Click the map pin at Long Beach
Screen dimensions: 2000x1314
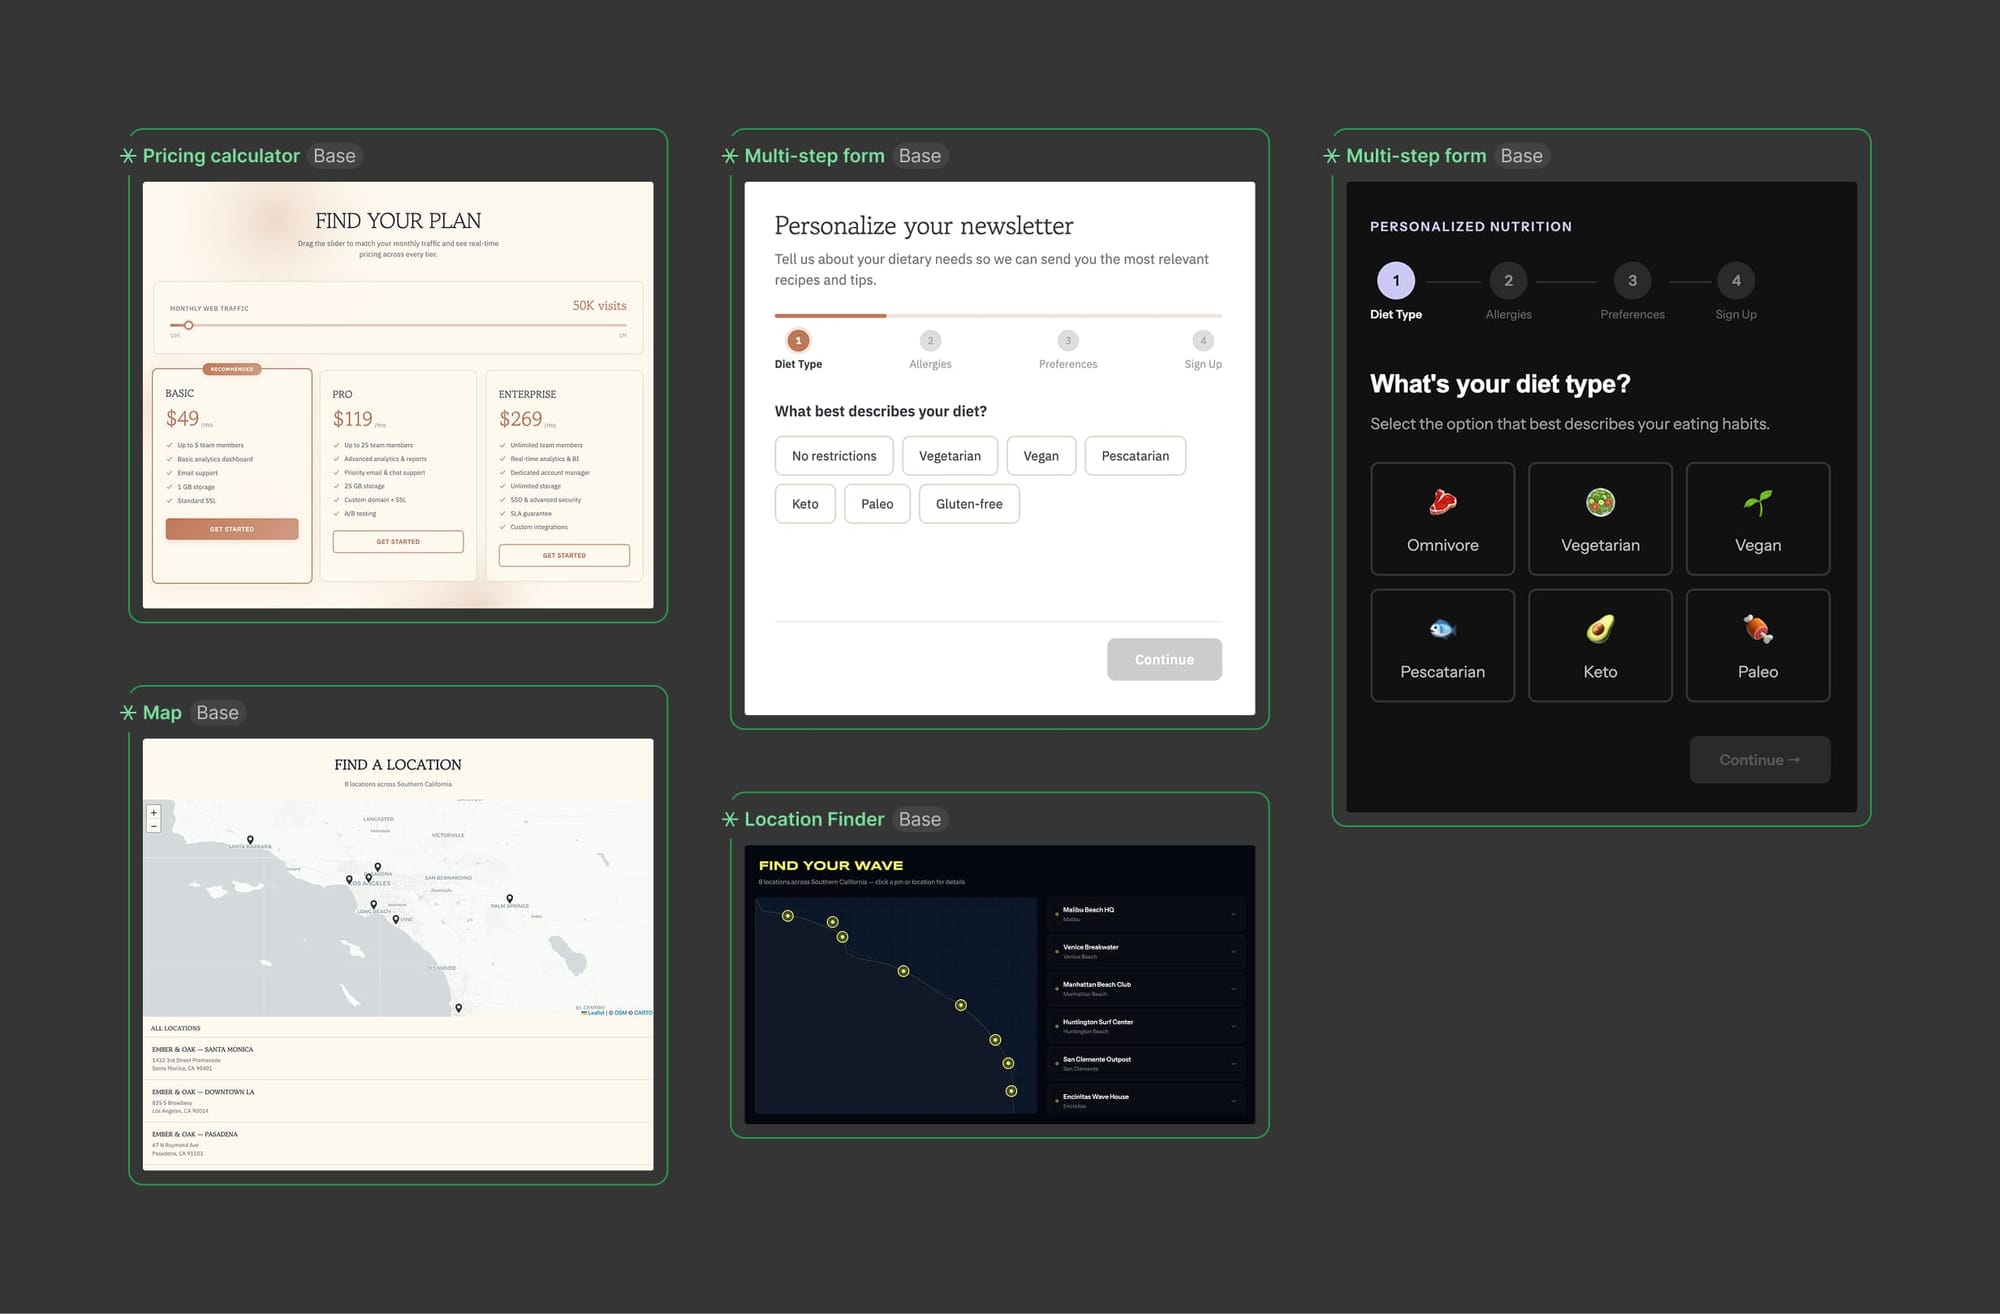[374, 905]
